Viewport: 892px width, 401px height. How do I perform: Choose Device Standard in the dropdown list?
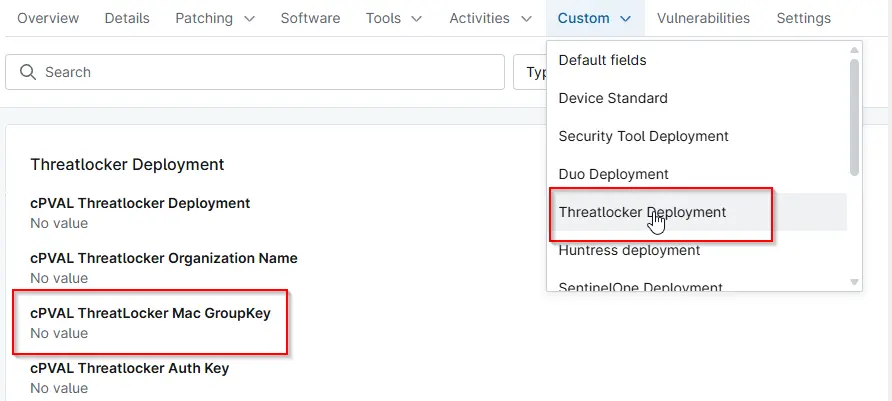[x=613, y=98]
